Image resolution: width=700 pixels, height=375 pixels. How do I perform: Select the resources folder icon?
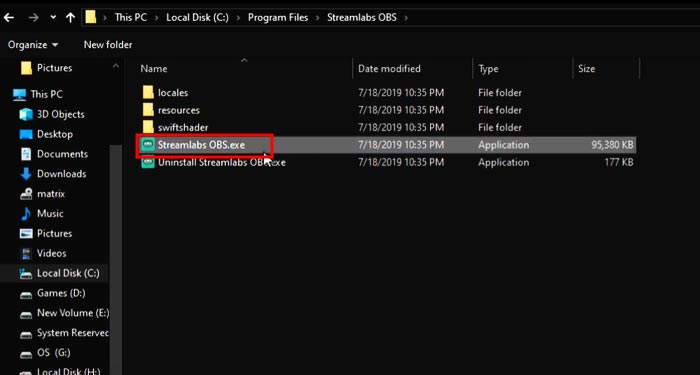click(148, 110)
